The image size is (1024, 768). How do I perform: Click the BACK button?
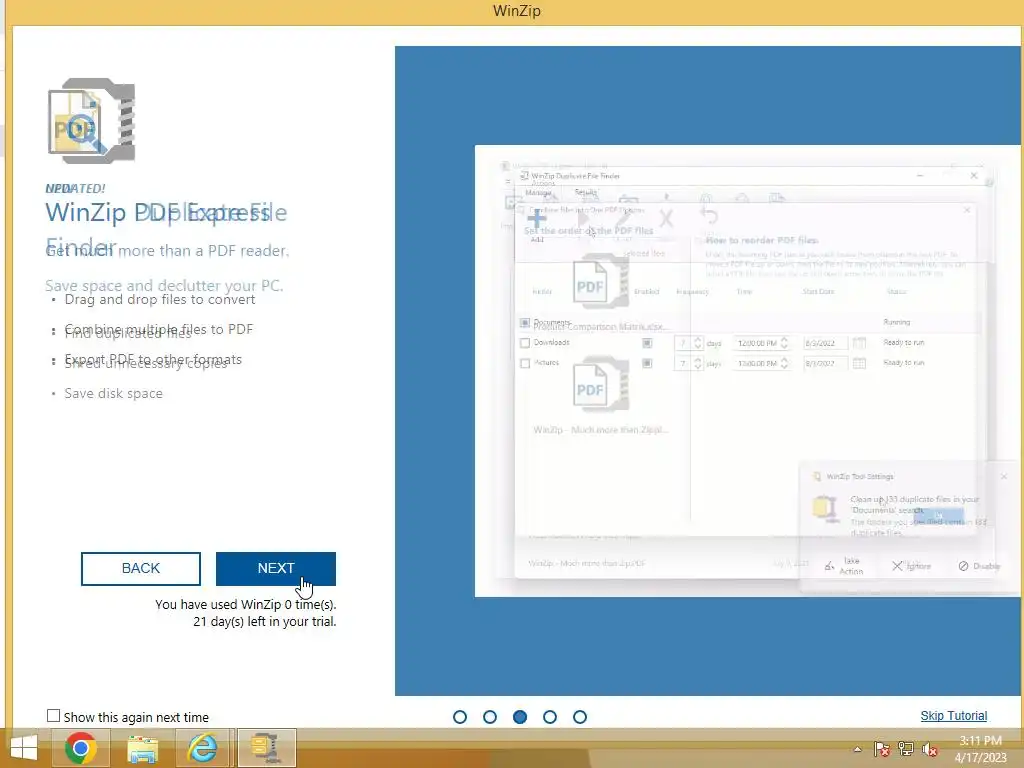(x=140, y=568)
